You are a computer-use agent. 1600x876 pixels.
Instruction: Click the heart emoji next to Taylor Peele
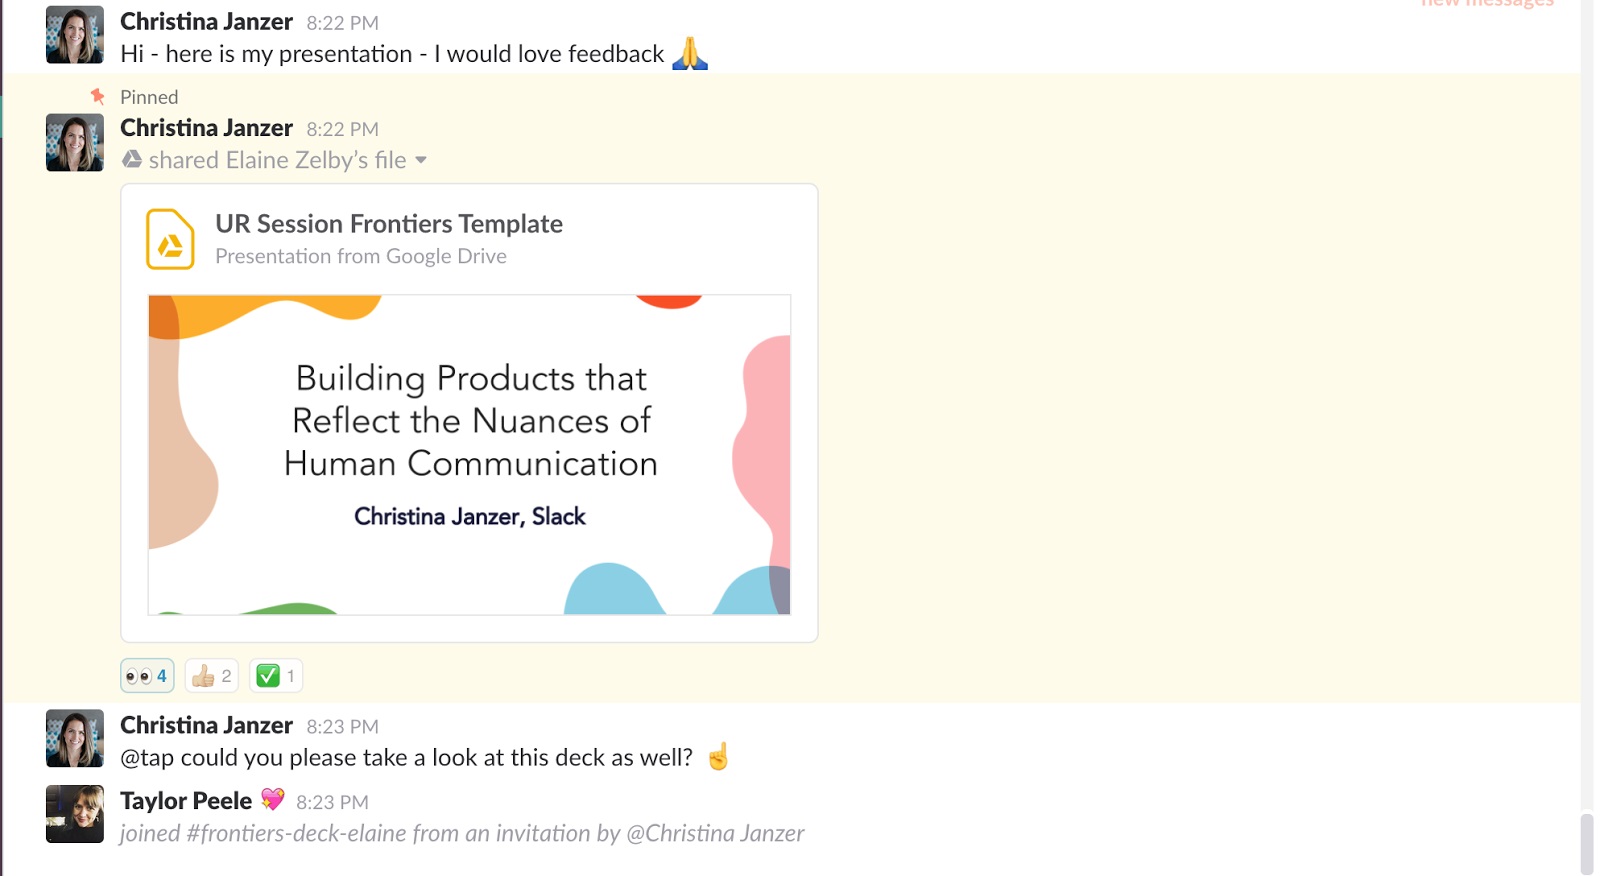(x=273, y=799)
